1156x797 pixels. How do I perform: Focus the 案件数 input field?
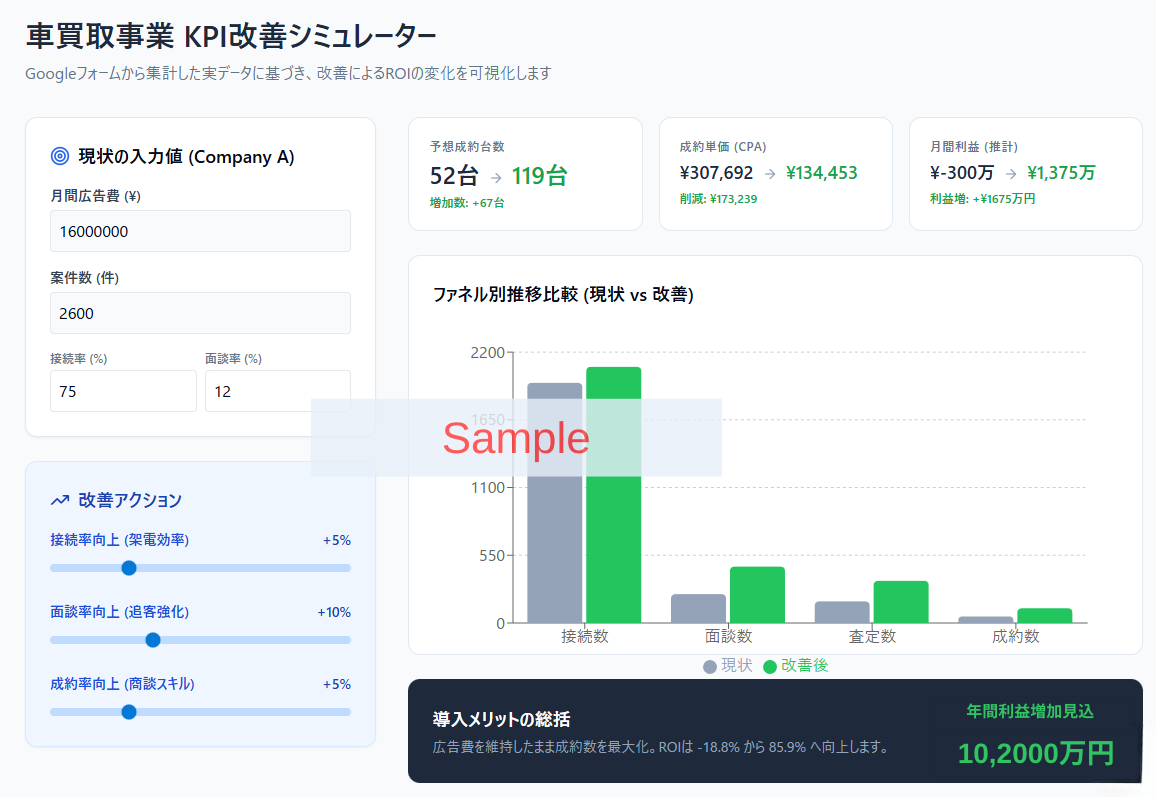click(x=200, y=313)
